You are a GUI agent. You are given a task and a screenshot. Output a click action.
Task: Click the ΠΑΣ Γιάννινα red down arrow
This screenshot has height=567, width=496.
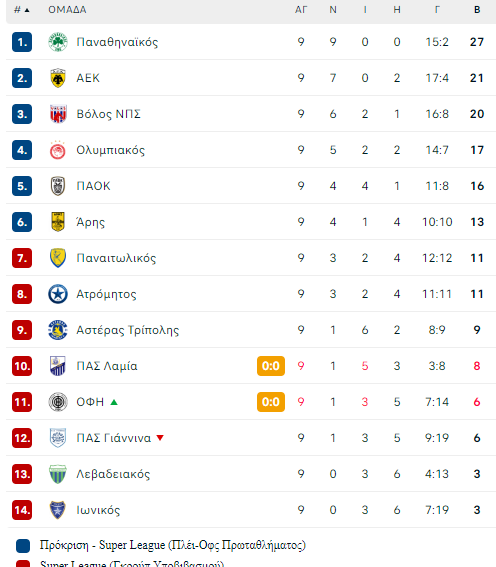160,438
